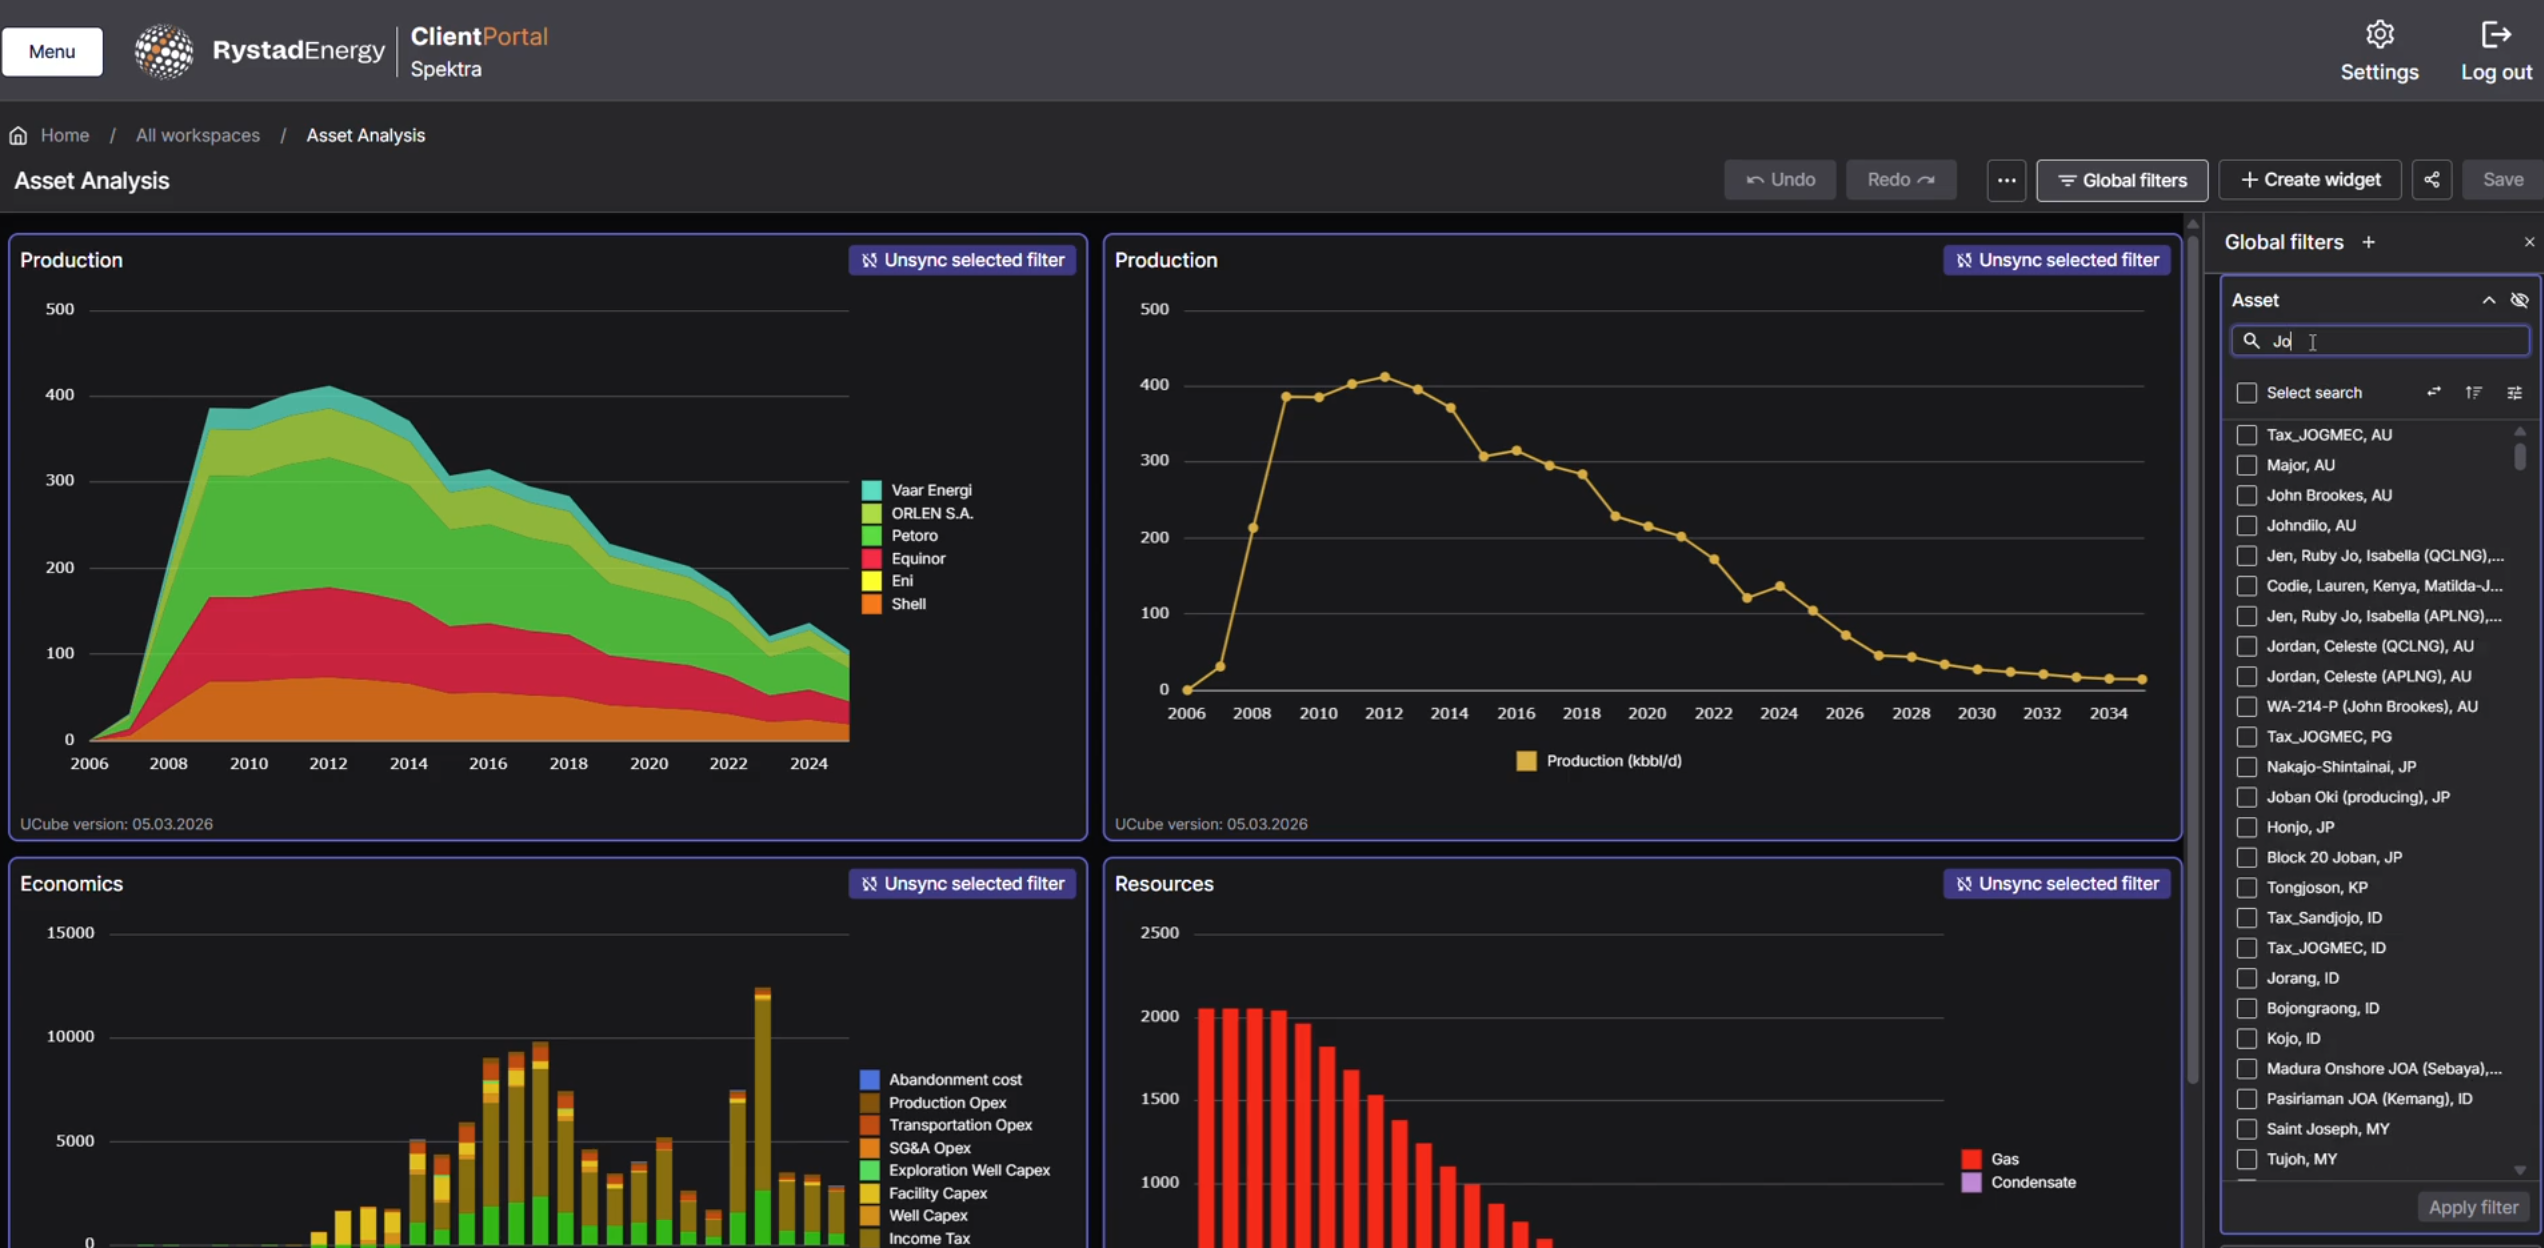Click Unsync selected filter on Economics widget
Viewport: 2544px width, 1248px height.
click(x=962, y=884)
